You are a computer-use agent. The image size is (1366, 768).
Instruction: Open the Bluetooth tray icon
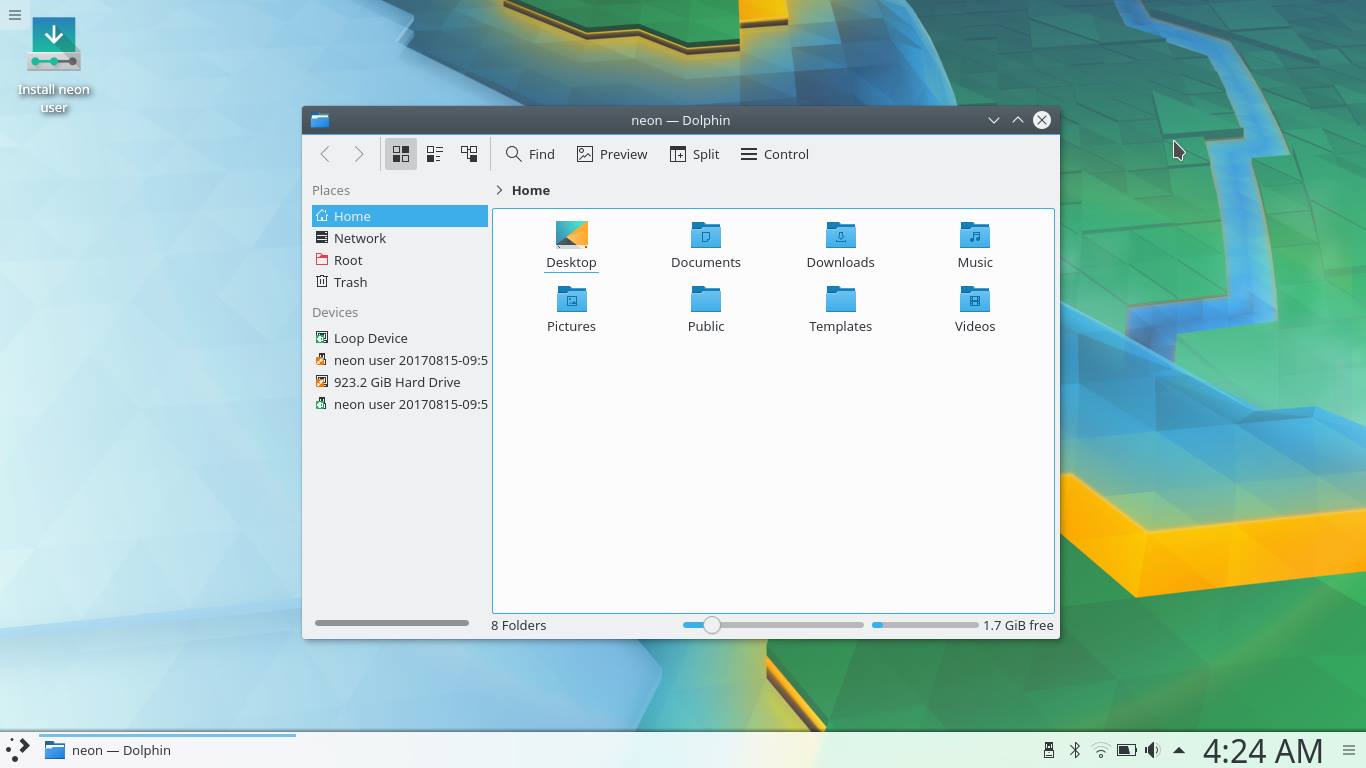click(1075, 750)
